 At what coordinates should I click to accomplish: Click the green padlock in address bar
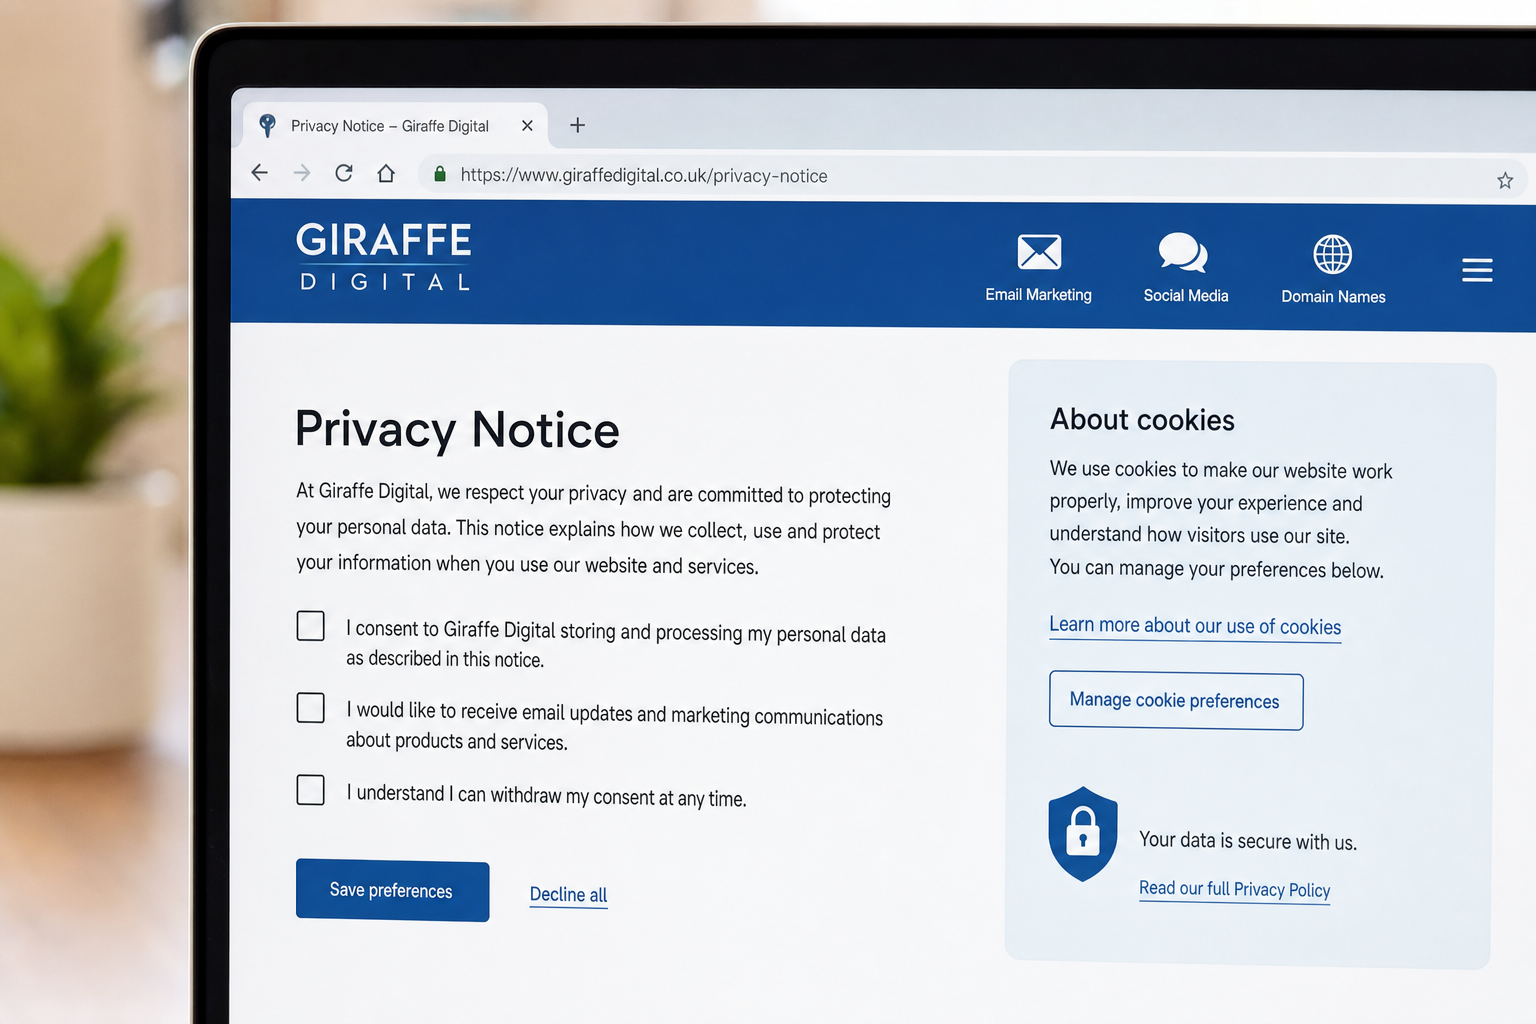439,174
